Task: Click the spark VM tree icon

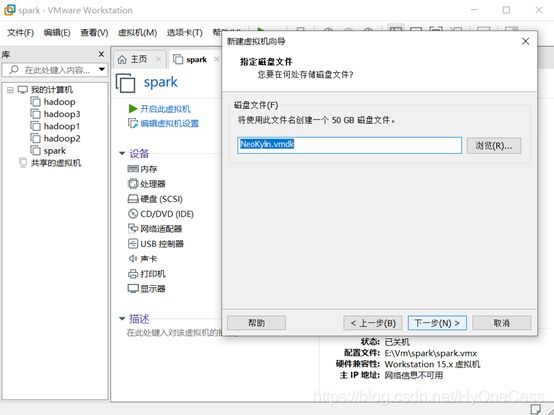Action: (35, 150)
